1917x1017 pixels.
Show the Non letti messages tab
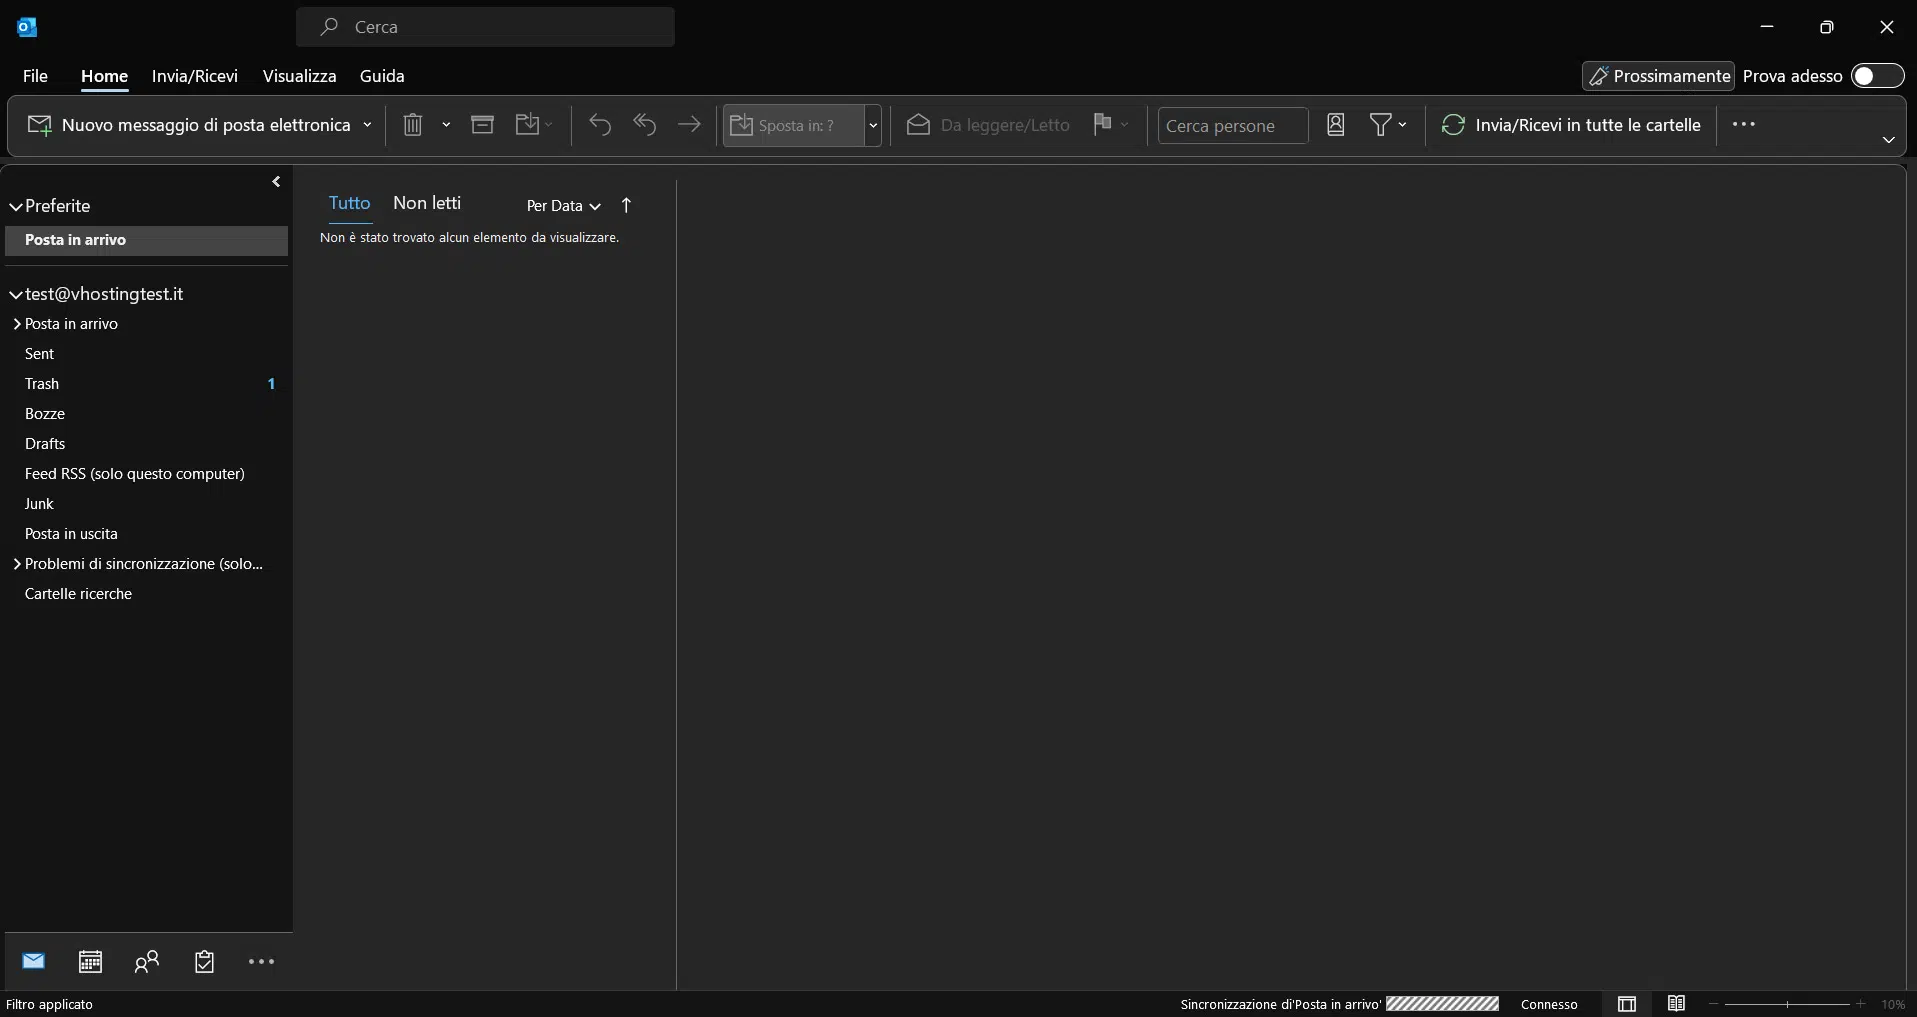[x=427, y=203]
